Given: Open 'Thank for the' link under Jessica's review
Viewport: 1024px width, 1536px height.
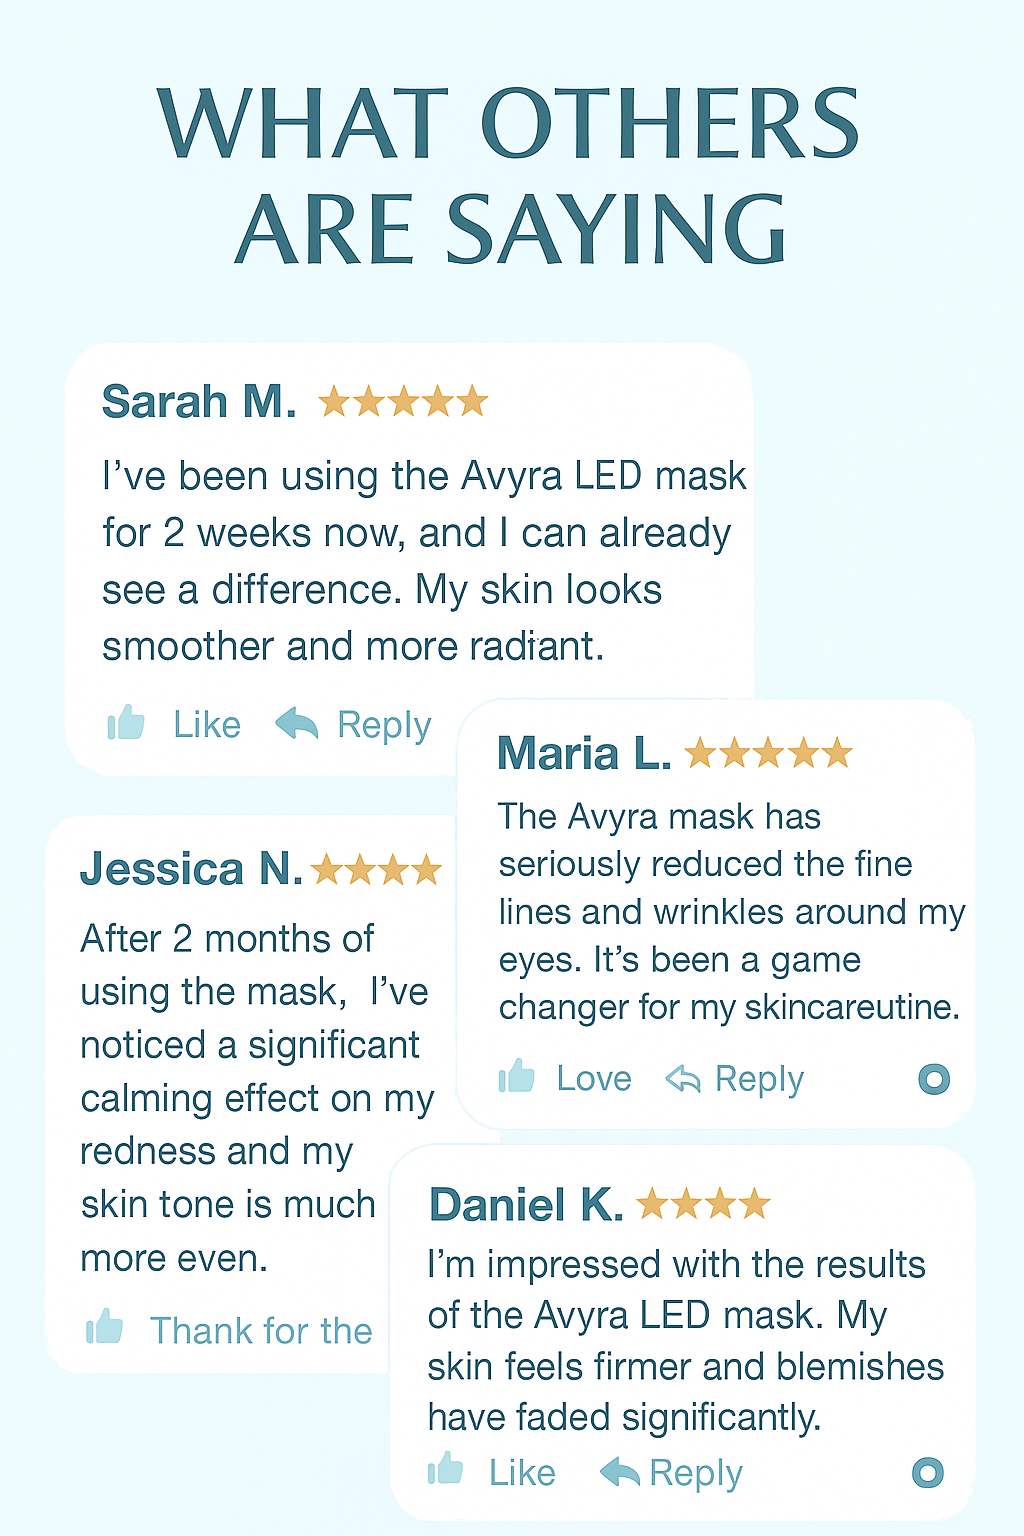Looking at the screenshot, I should pyautogui.click(x=261, y=1331).
